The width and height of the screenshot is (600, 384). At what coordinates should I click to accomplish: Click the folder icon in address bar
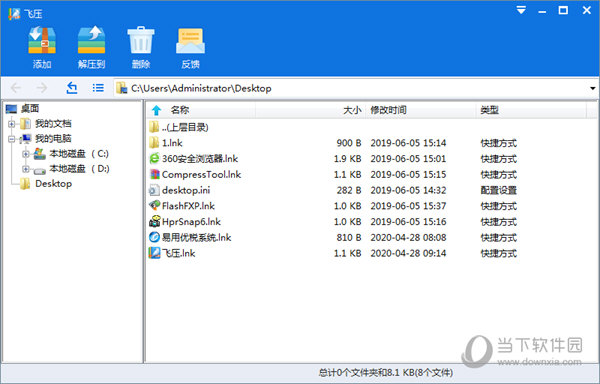[122, 88]
